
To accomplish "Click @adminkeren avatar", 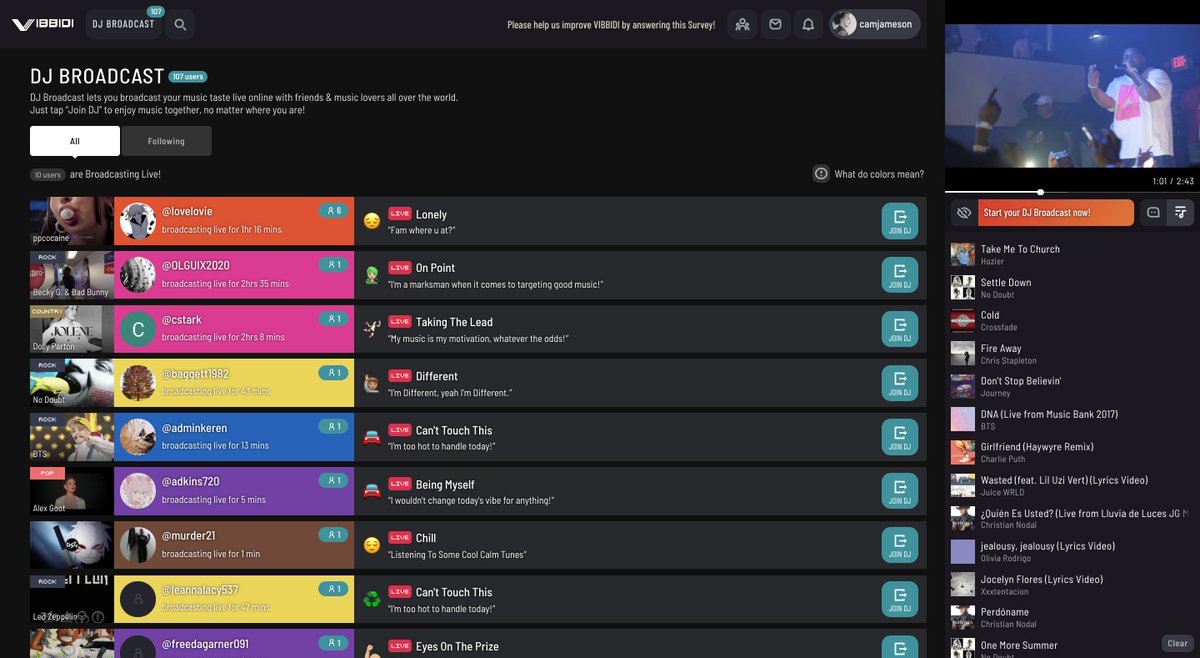I will (138, 437).
